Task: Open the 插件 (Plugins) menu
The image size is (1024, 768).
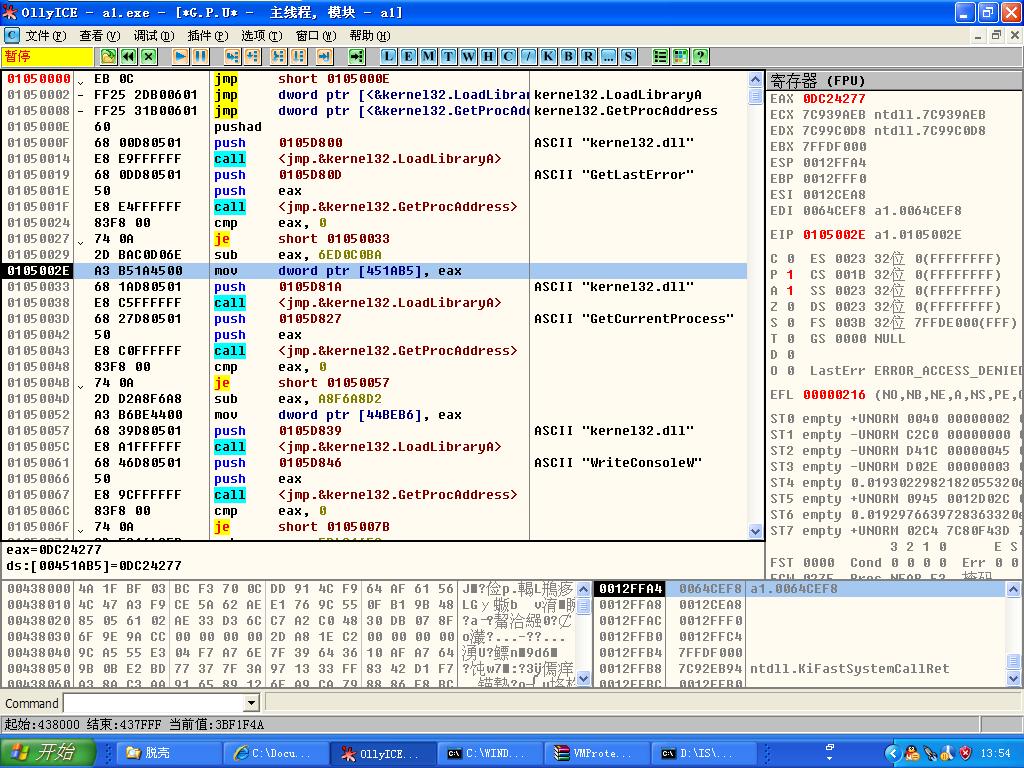Action: [206, 36]
